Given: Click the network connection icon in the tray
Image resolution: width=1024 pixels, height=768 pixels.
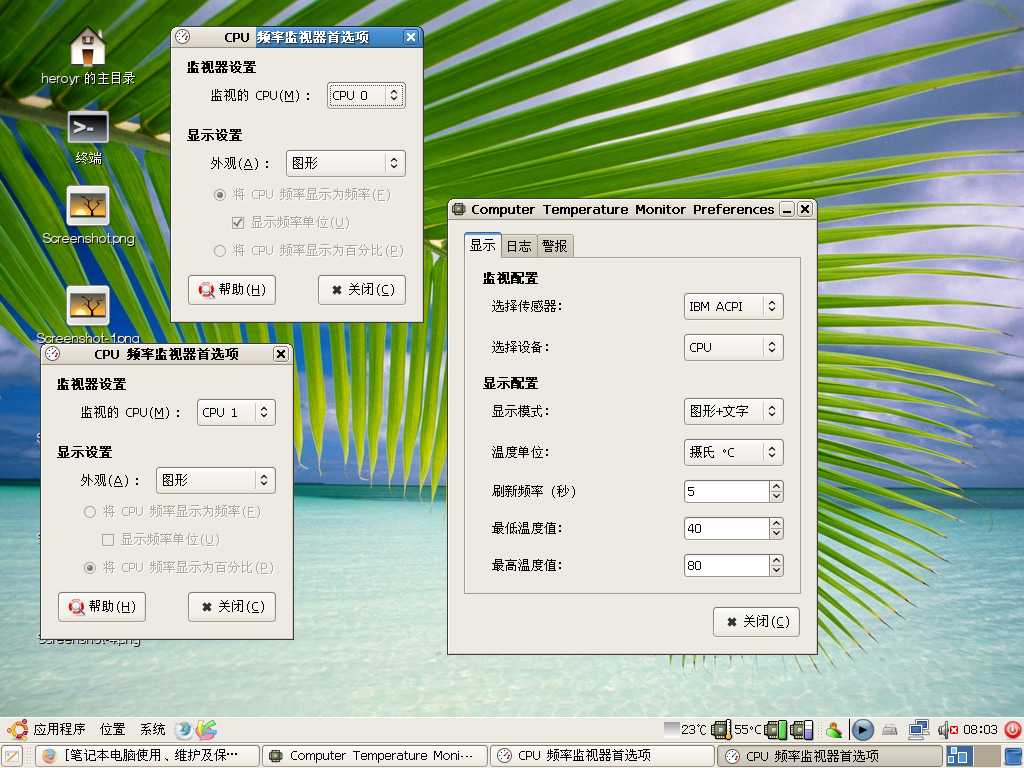Looking at the screenshot, I should coord(918,730).
